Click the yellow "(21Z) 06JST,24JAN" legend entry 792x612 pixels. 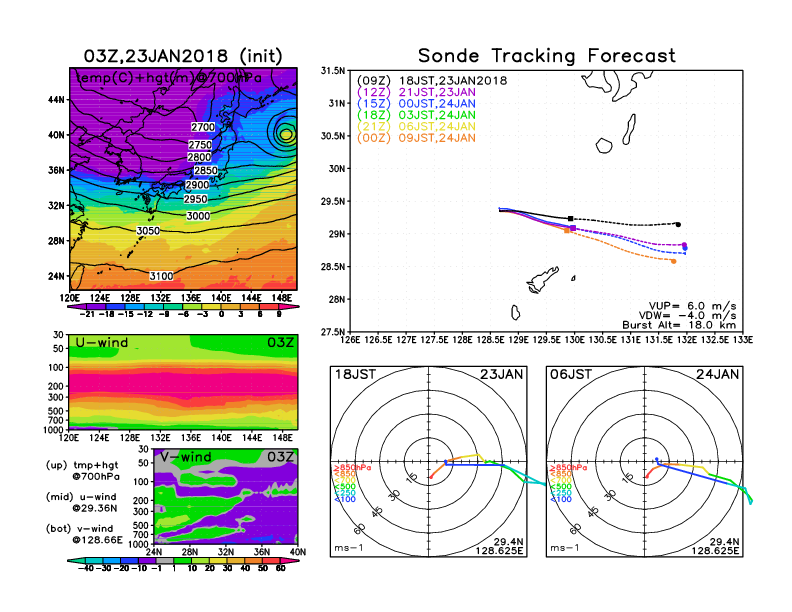416,127
